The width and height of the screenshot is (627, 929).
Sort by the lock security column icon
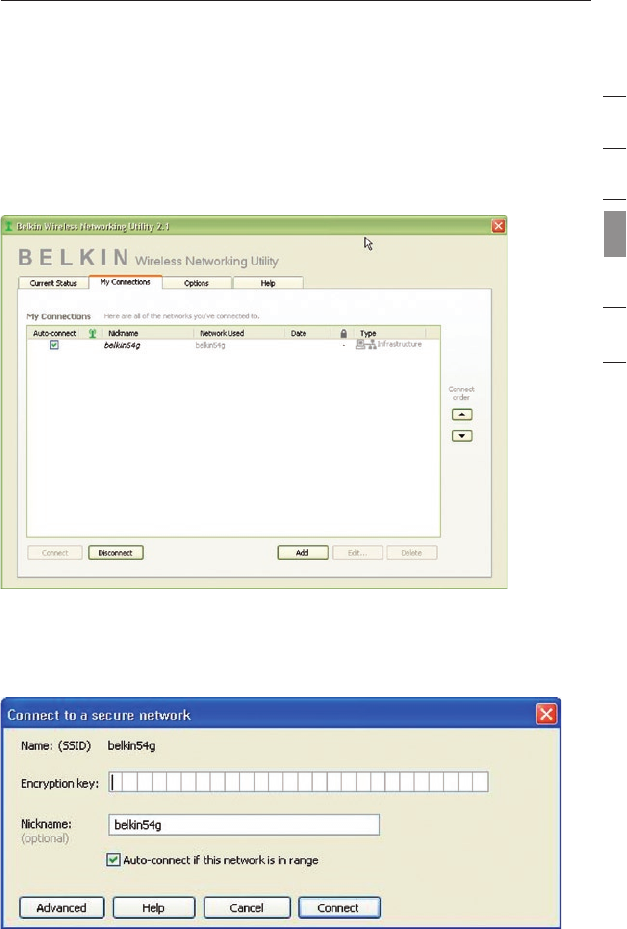(x=343, y=334)
